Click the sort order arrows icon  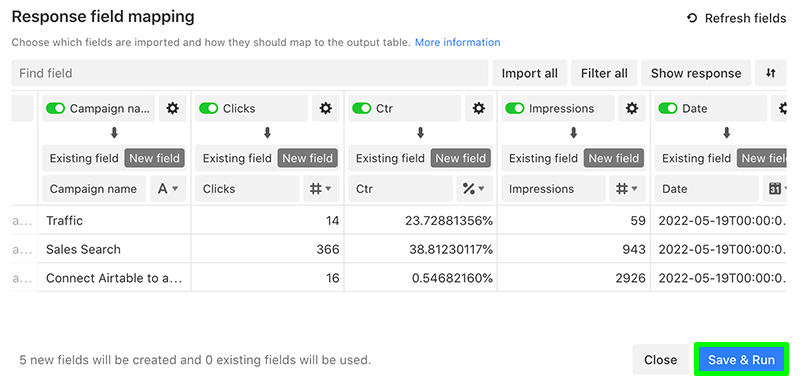coord(770,73)
